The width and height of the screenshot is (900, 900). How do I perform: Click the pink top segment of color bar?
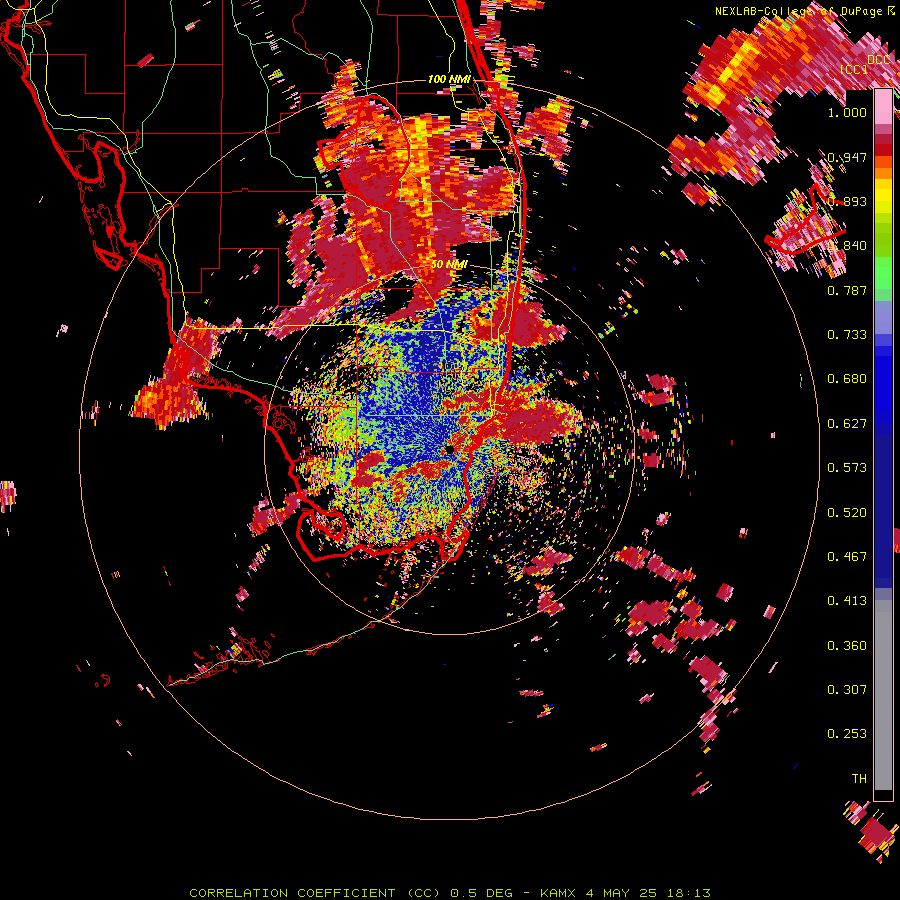[x=883, y=107]
